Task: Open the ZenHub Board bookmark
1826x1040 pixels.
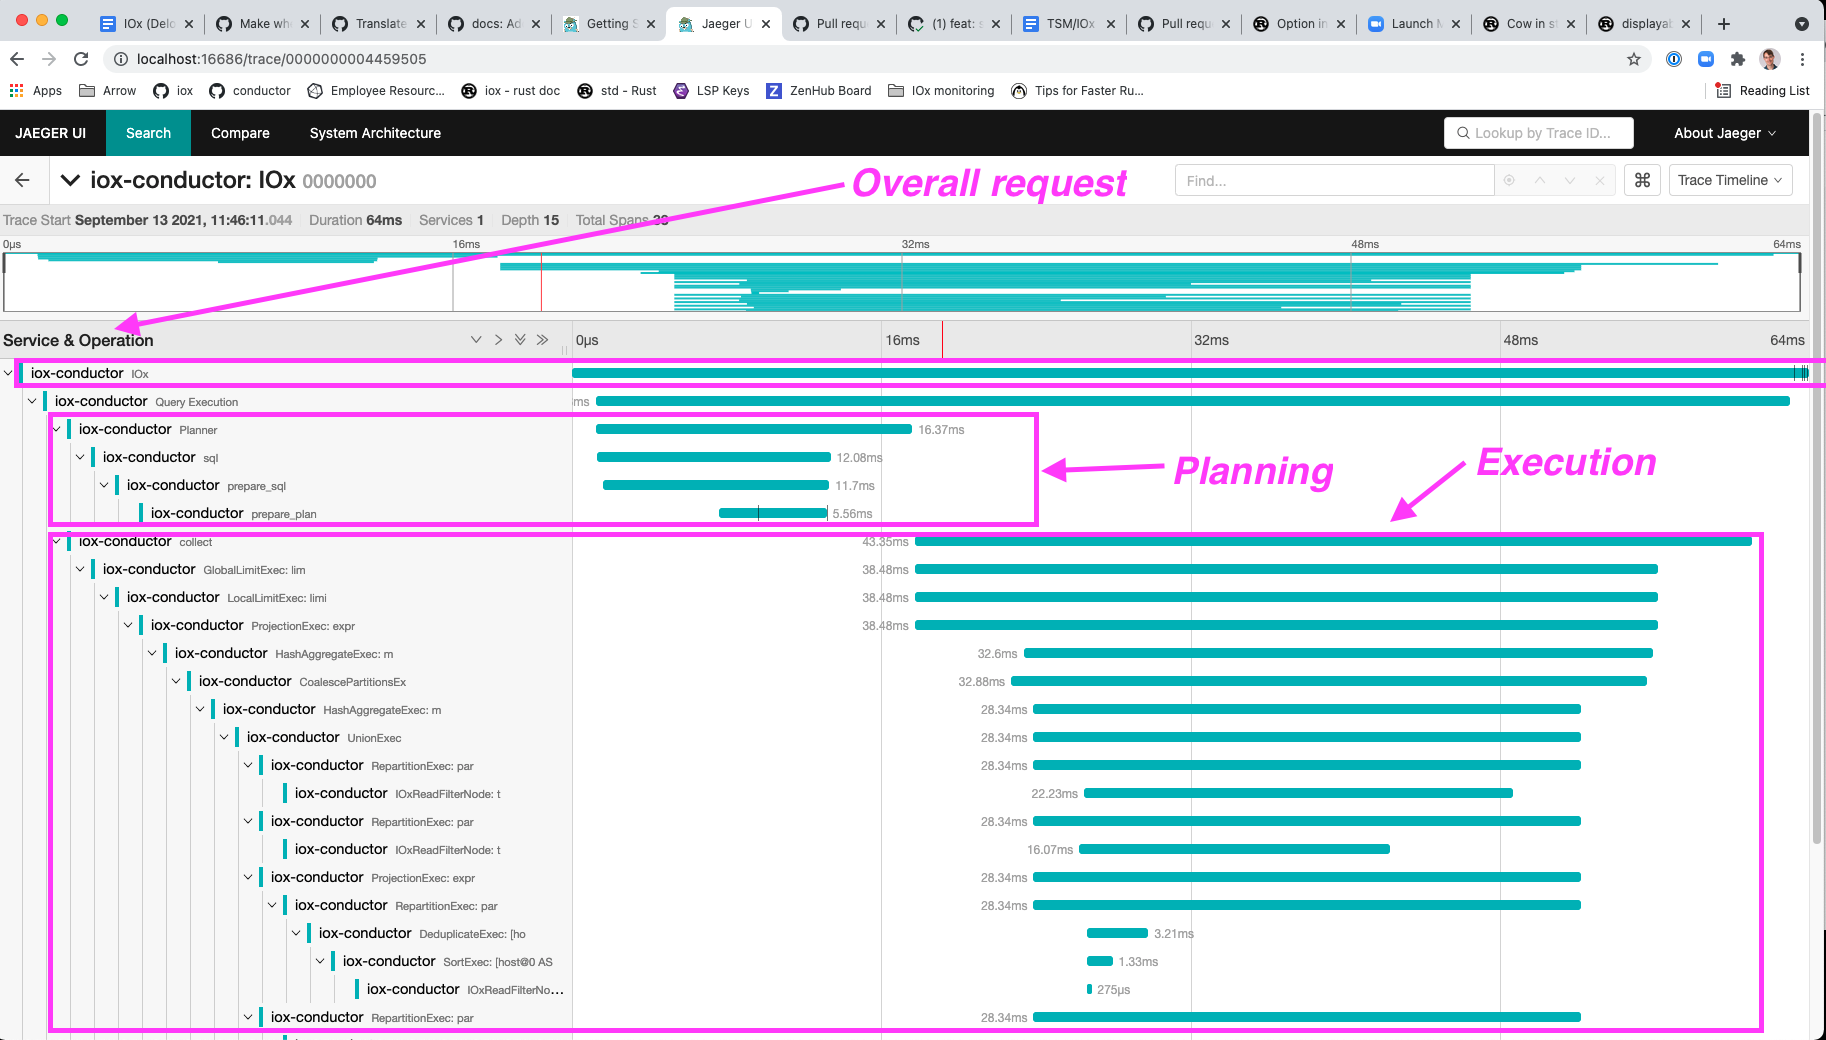Action: 819,90
